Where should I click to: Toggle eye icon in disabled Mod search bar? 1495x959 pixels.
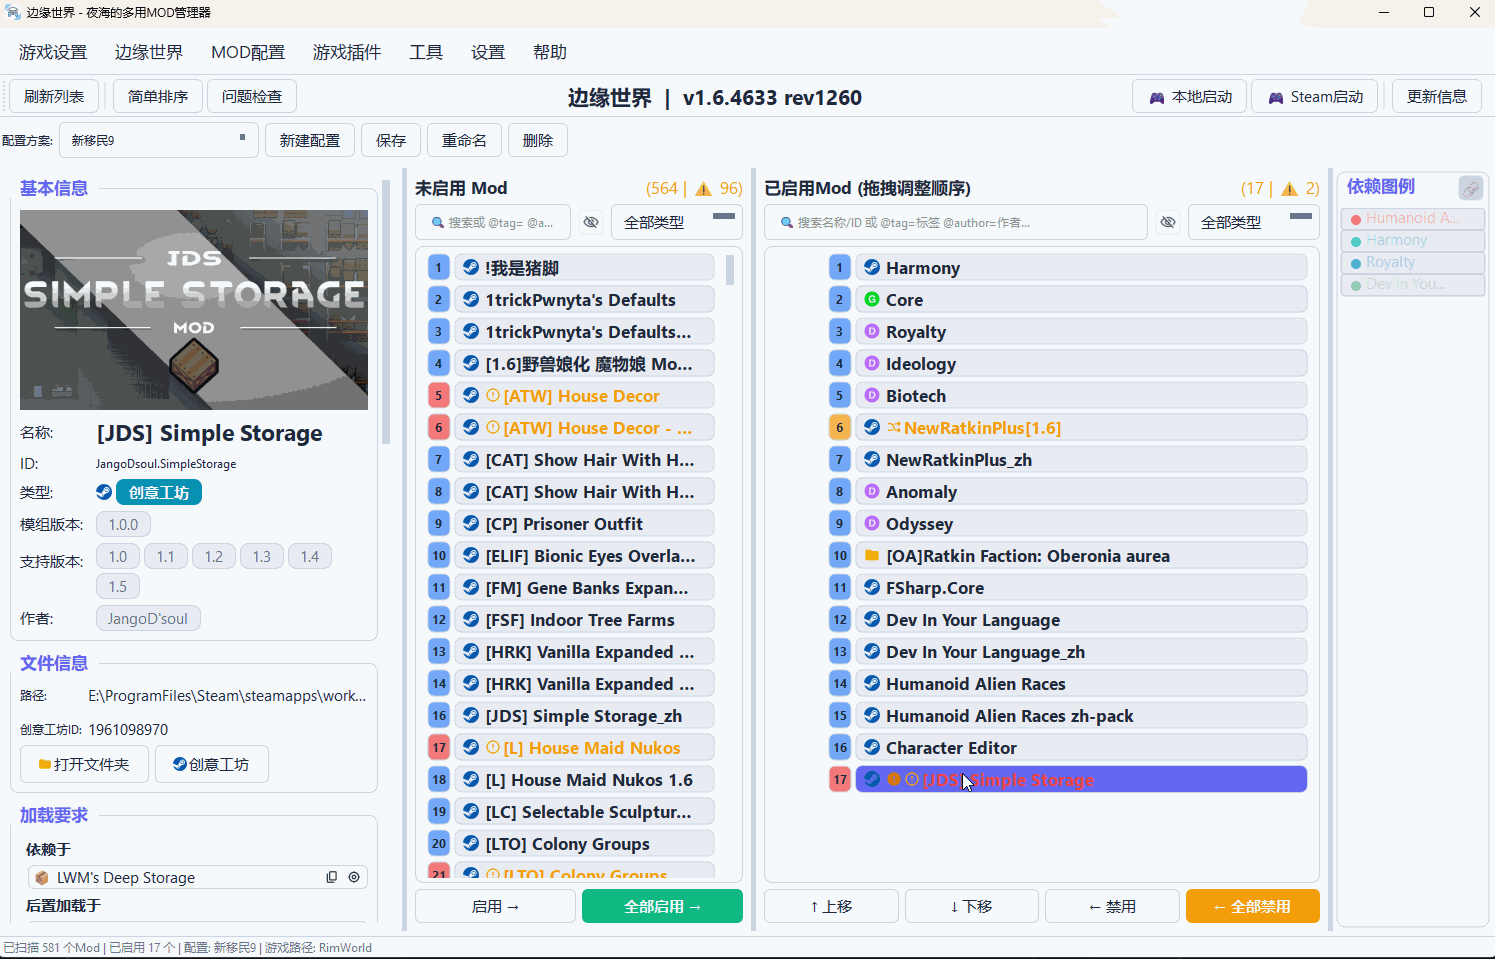591,222
